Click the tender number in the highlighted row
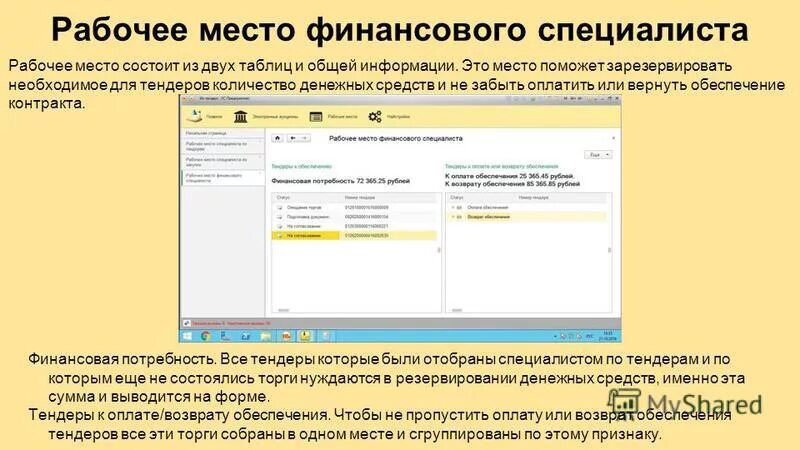Image resolution: width=800 pixels, height=450 pixels. 367,236
